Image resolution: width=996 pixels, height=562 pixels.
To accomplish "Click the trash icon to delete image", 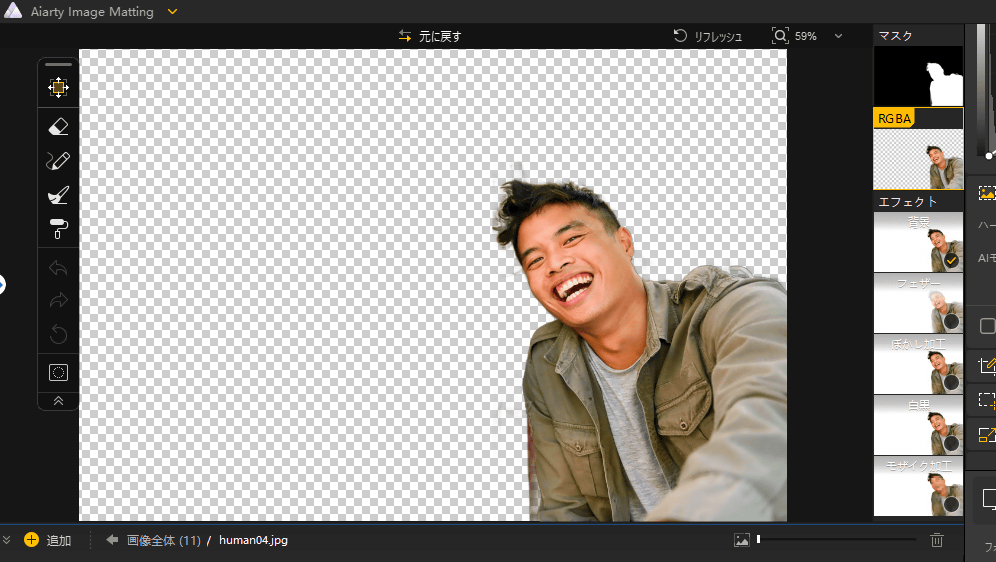I will point(936,540).
